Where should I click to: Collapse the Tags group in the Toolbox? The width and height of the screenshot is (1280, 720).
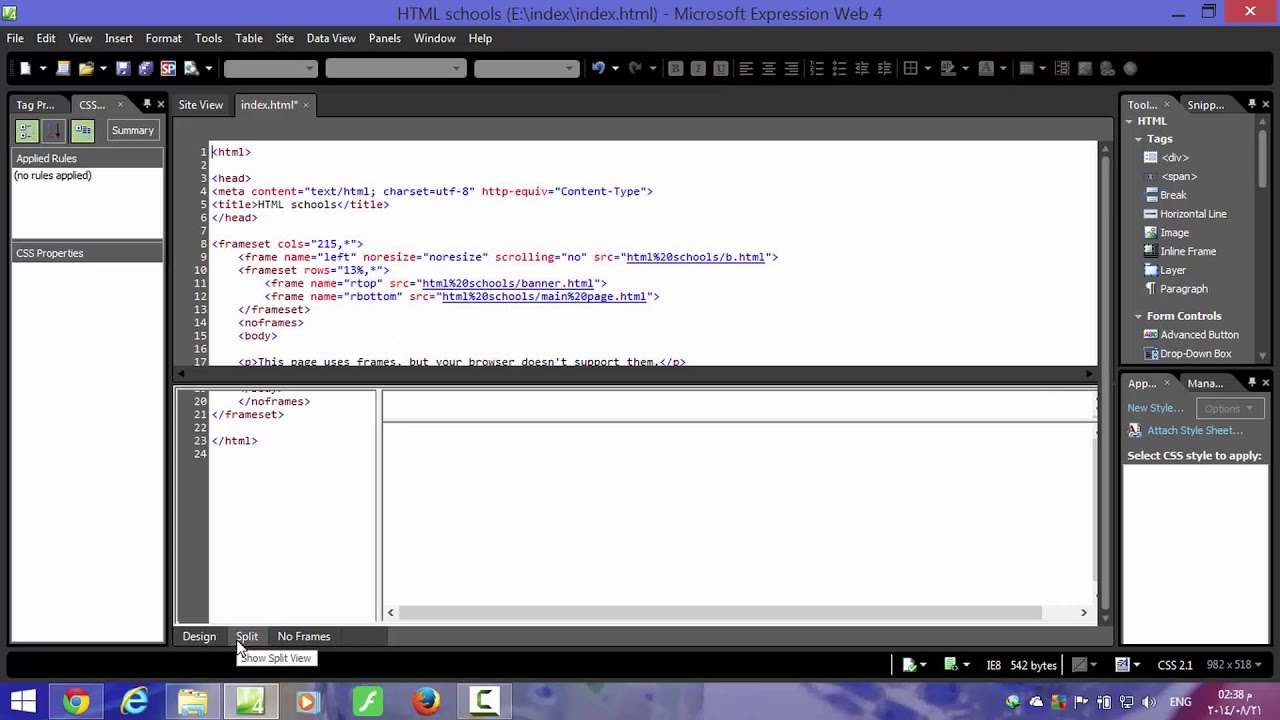[x=1138, y=139]
